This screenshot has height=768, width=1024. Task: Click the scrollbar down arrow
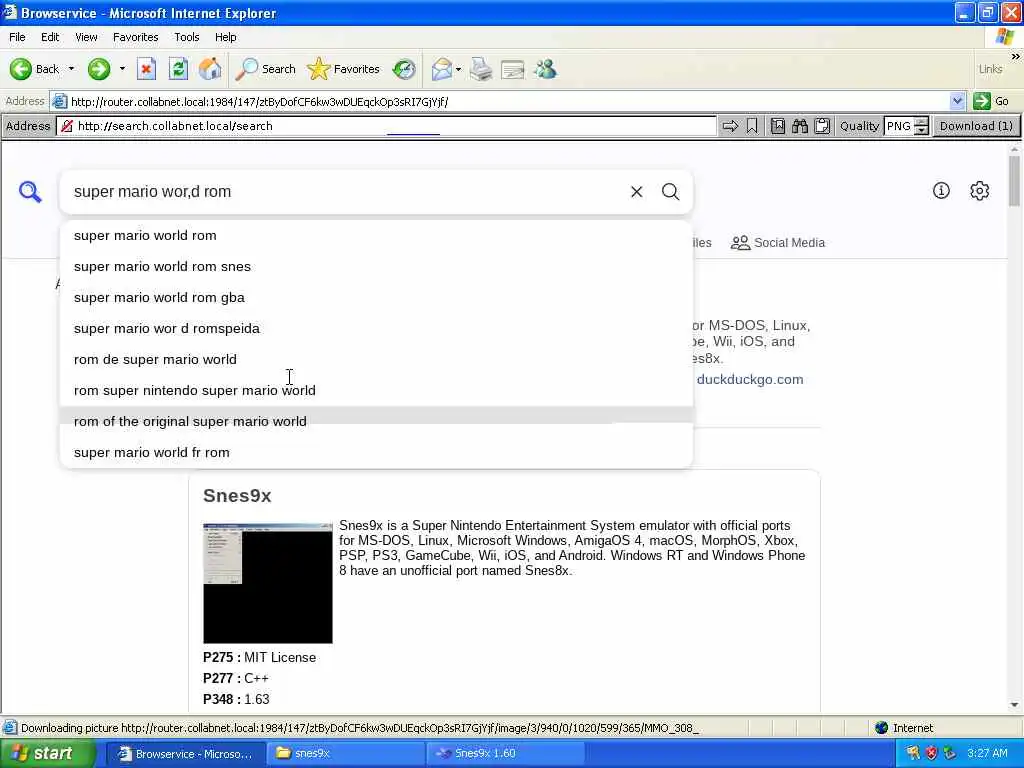[x=1014, y=705]
